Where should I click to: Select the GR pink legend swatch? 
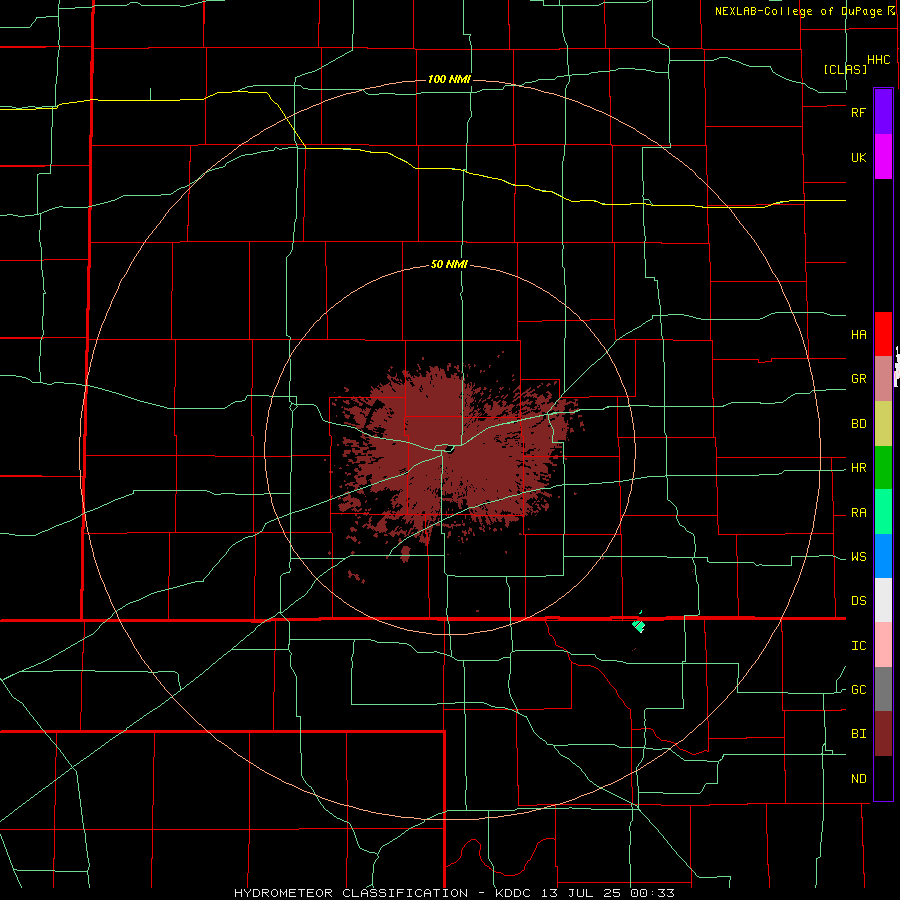(x=883, y=379)
